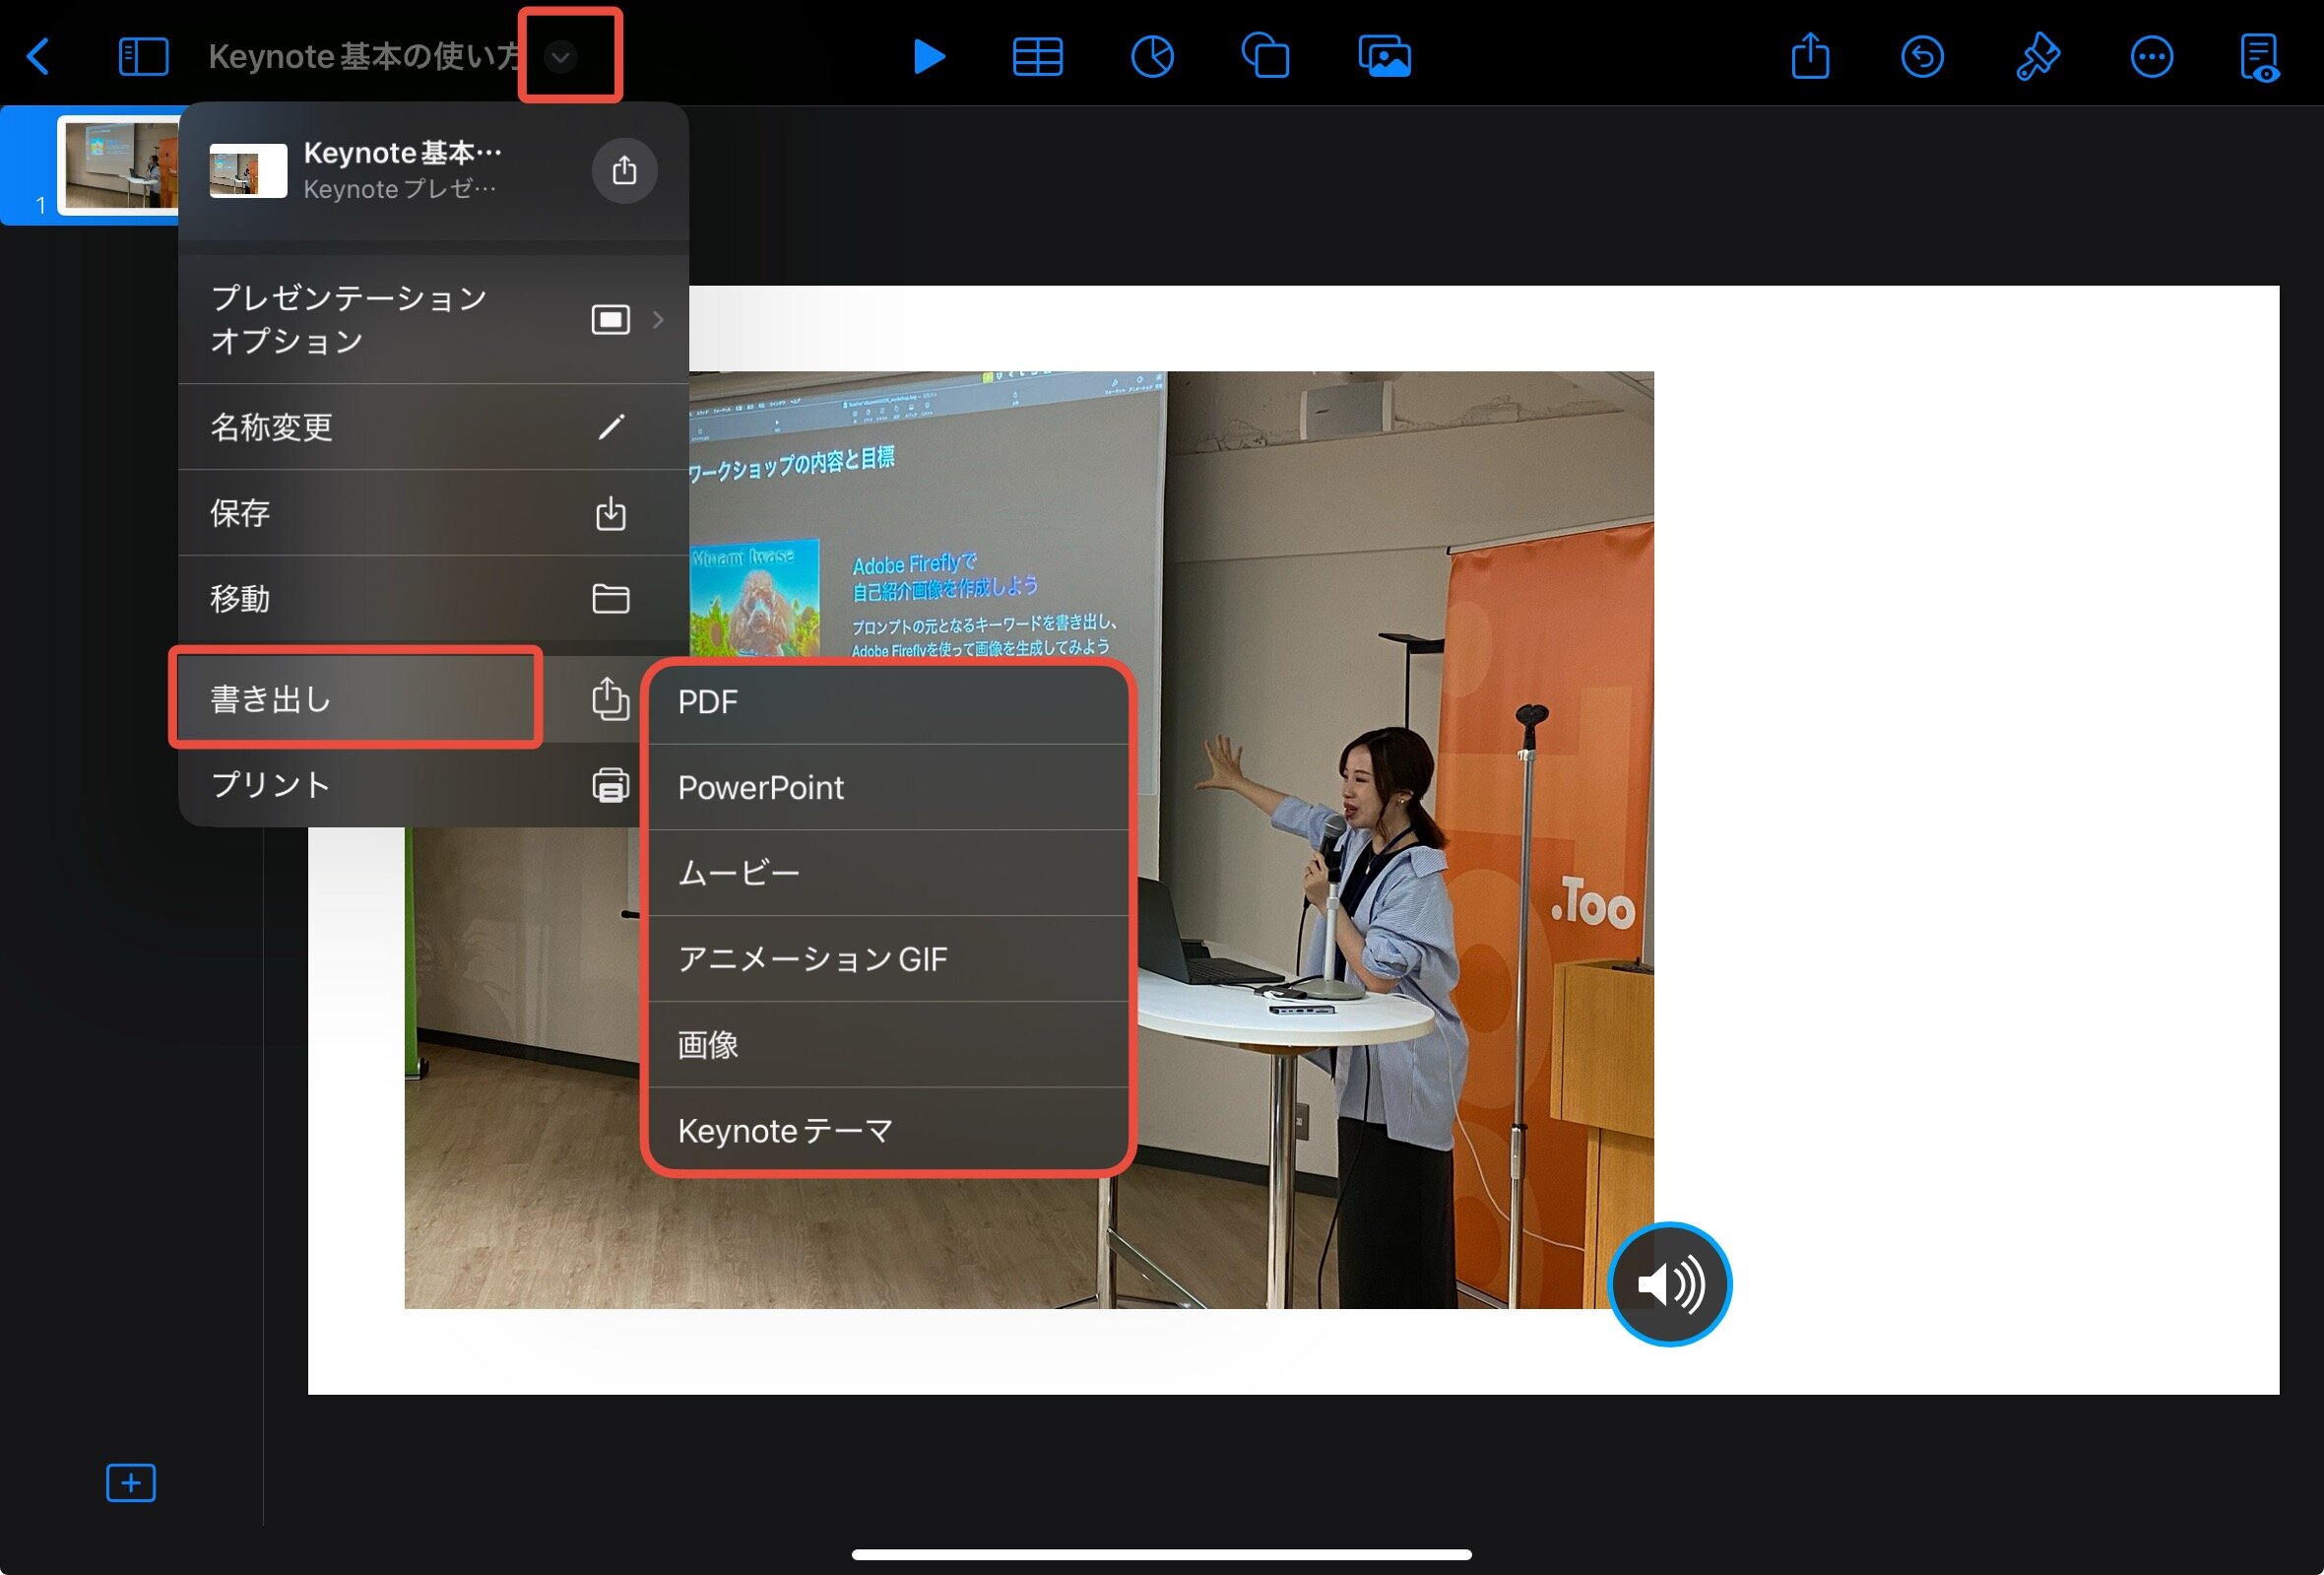Insert media with the photo icon

click(x=1385, y=57)
